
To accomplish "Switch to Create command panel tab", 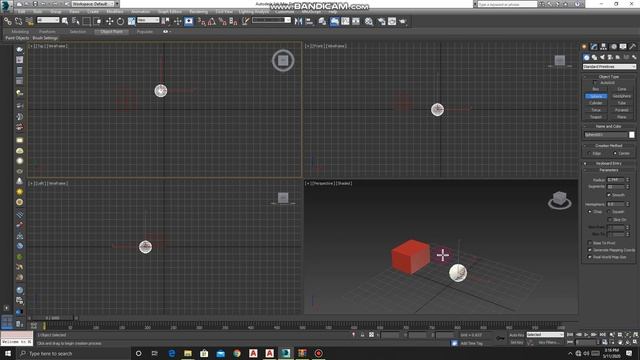I will (x=584, y=47).
